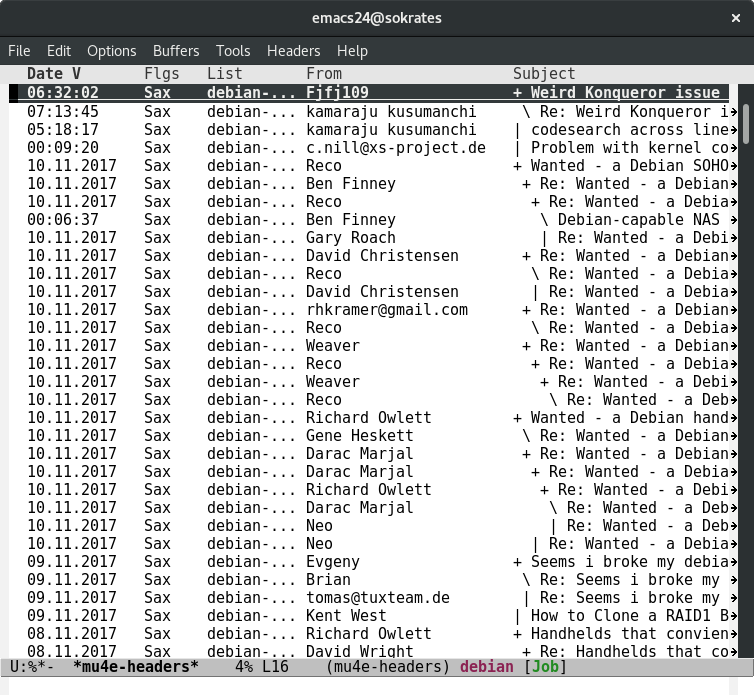Screen dimensions: 754x695
Task: Click the debian label in the mode line
Action: pos(487,667)
